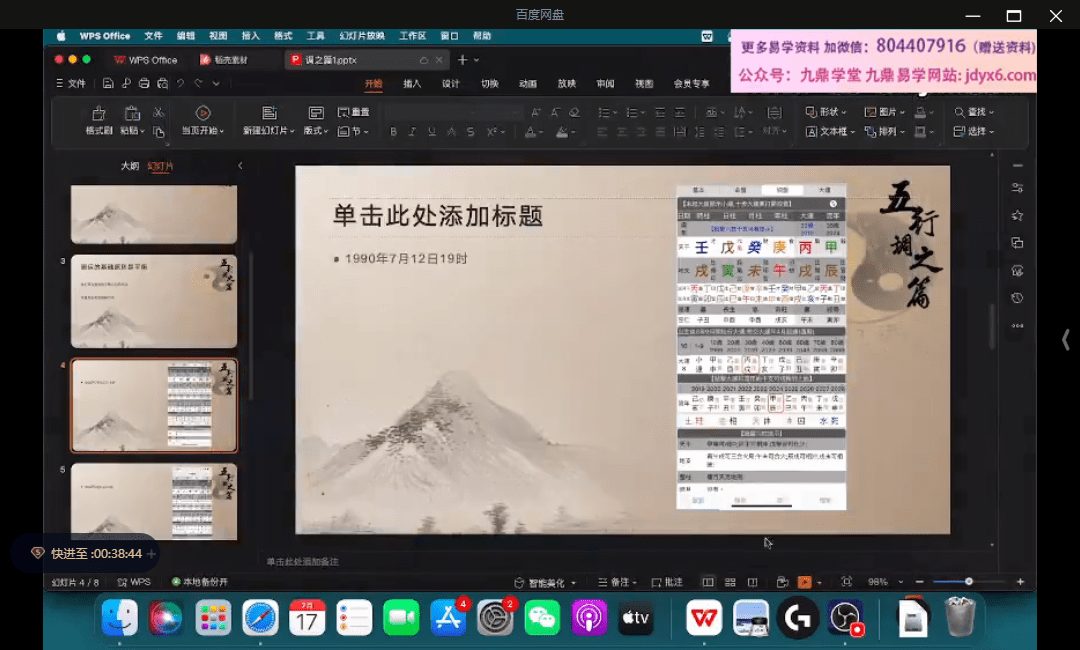This screenshot has width=1080, height=650.
Task: Select slide 3 thumbnail in panel
Action: tap(154, 301)
